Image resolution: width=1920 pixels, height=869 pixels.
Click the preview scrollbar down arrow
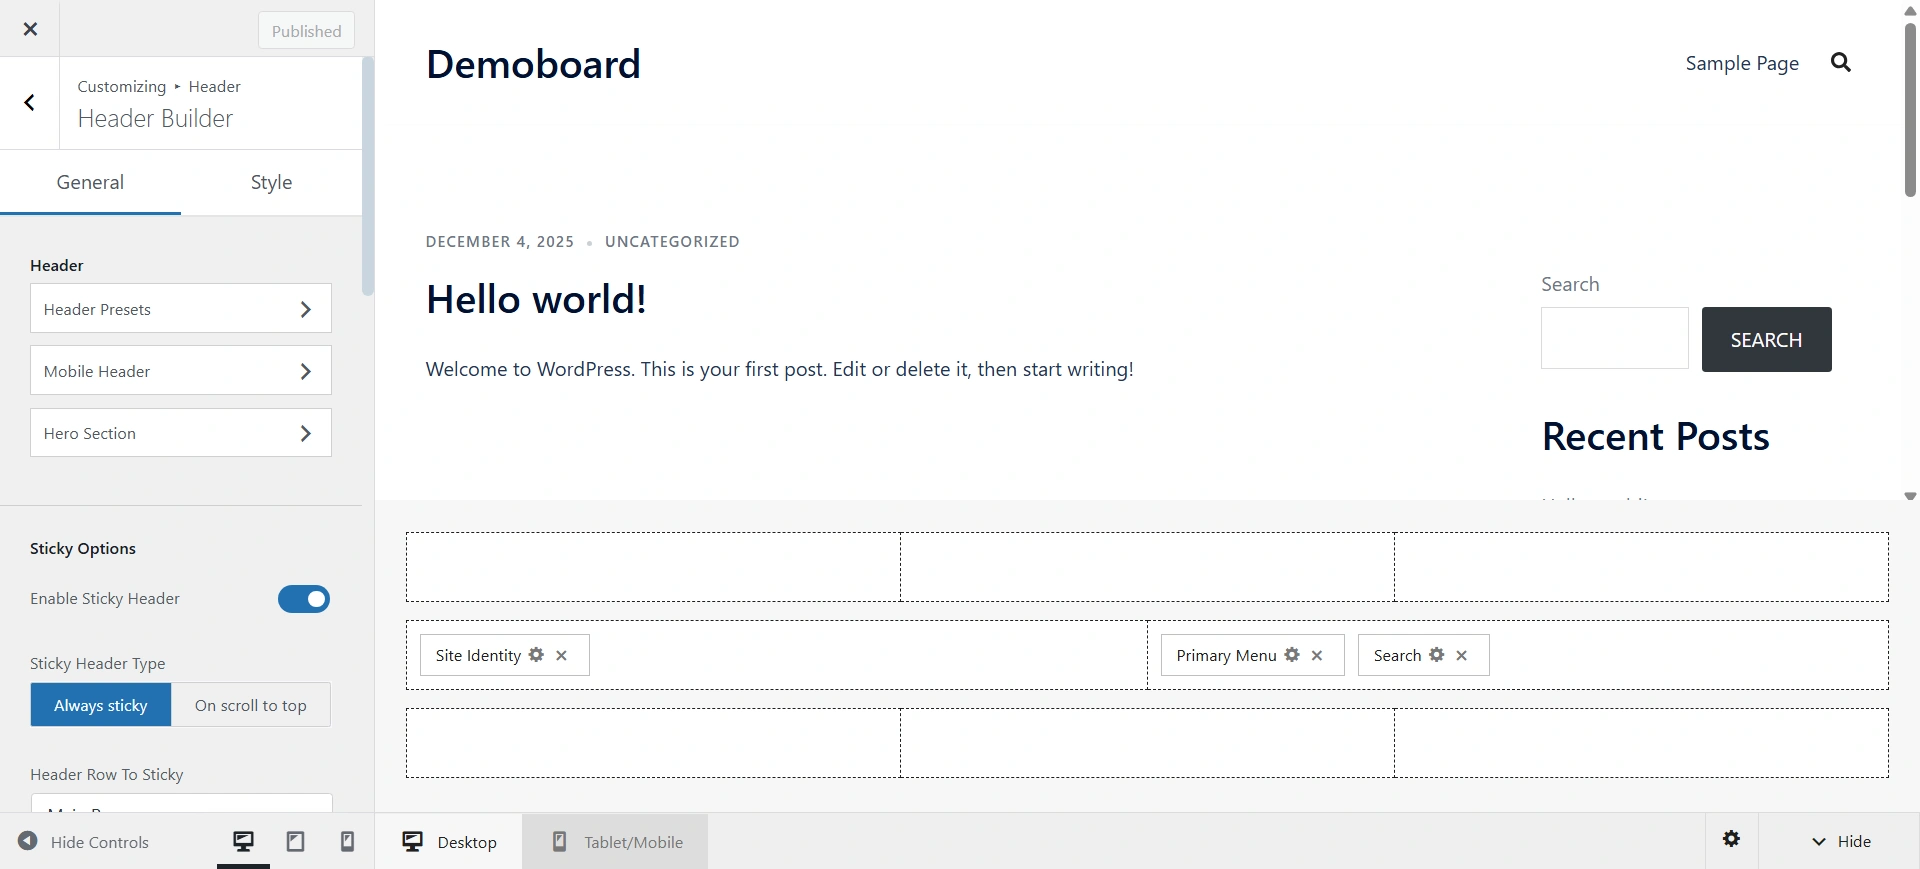pos(1910,496)
